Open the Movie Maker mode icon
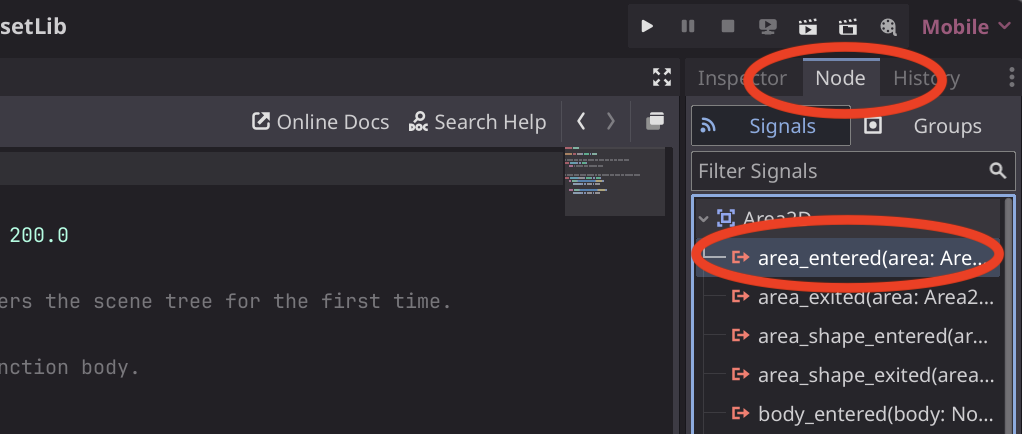1022x434 pixels. click(x=888, y=27)
